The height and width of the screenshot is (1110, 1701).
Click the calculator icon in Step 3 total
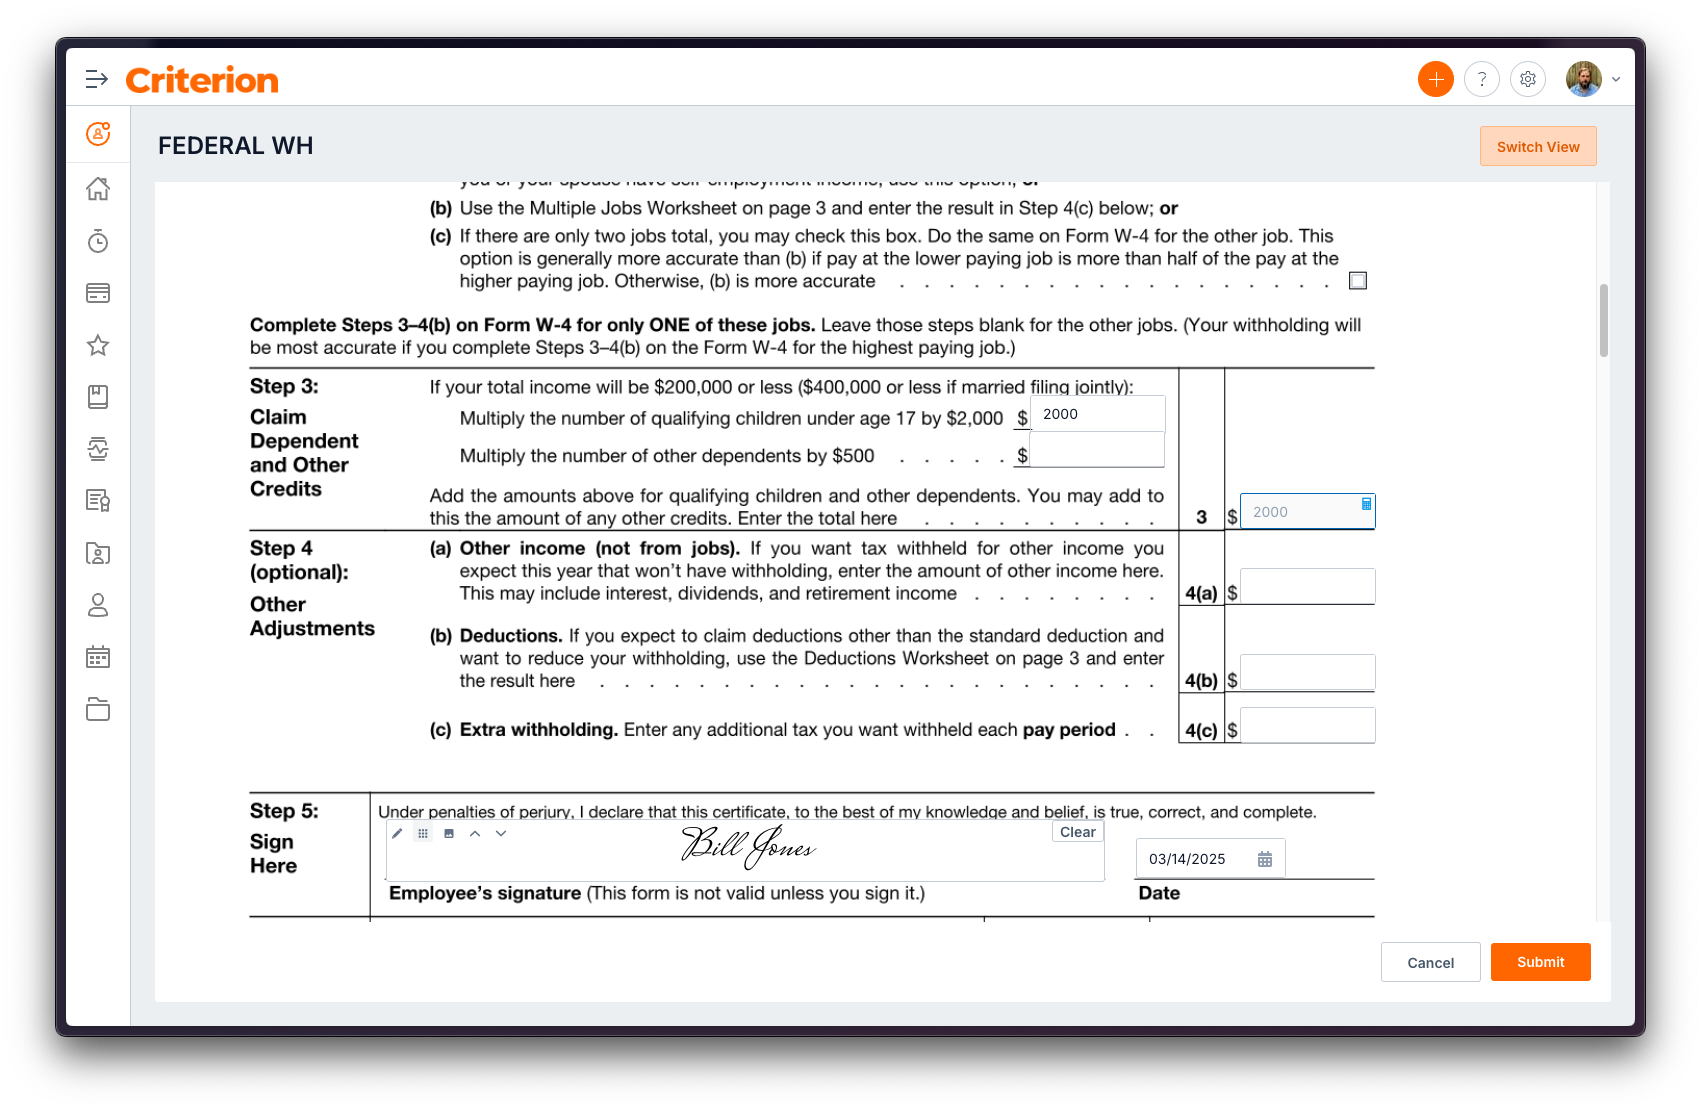tap(1366, 504)
